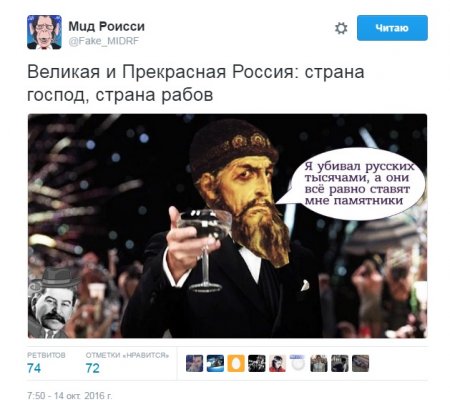
Task: Open the second liker avatar with blue screen
Action: point(215,363)
